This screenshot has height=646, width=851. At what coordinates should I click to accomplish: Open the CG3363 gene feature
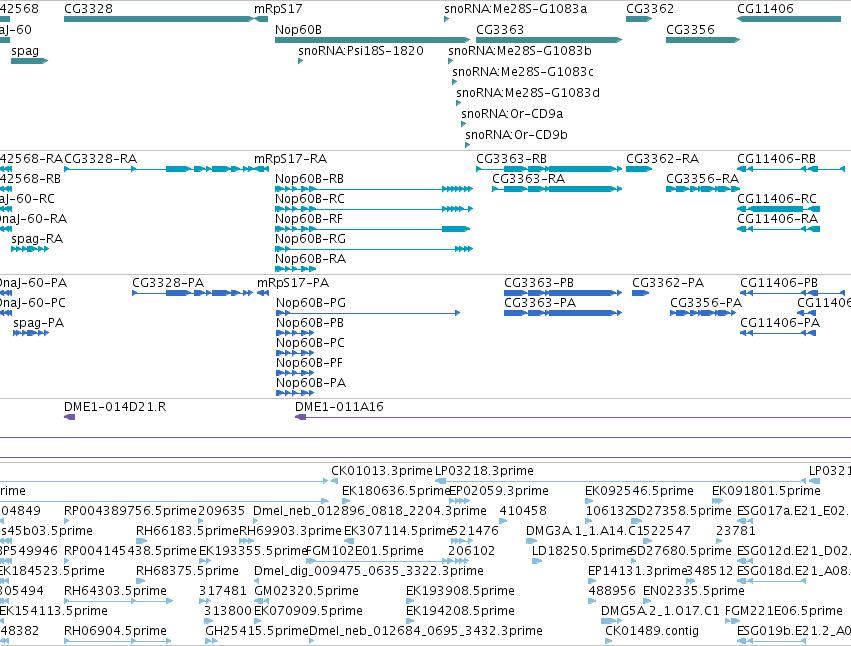[549, 40]
